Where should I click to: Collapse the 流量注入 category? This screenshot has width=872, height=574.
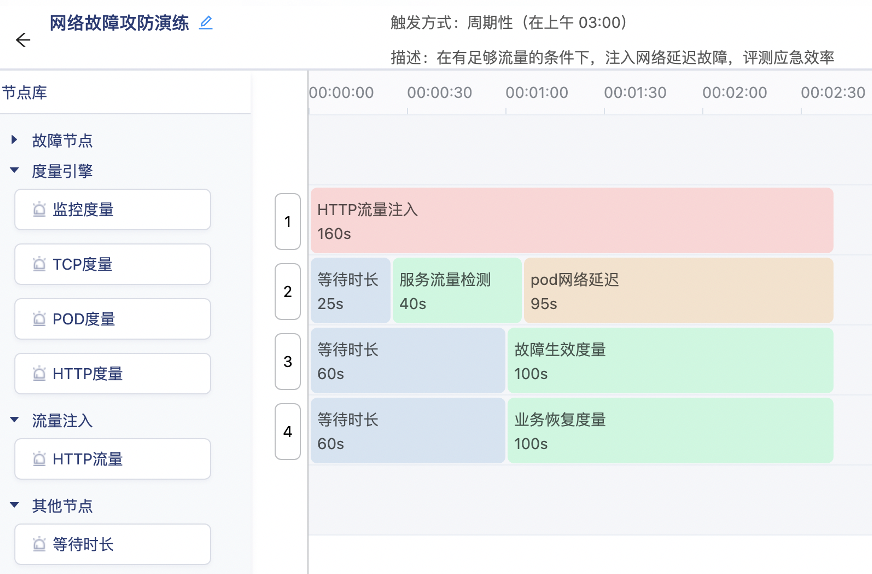tap(15, 421)
